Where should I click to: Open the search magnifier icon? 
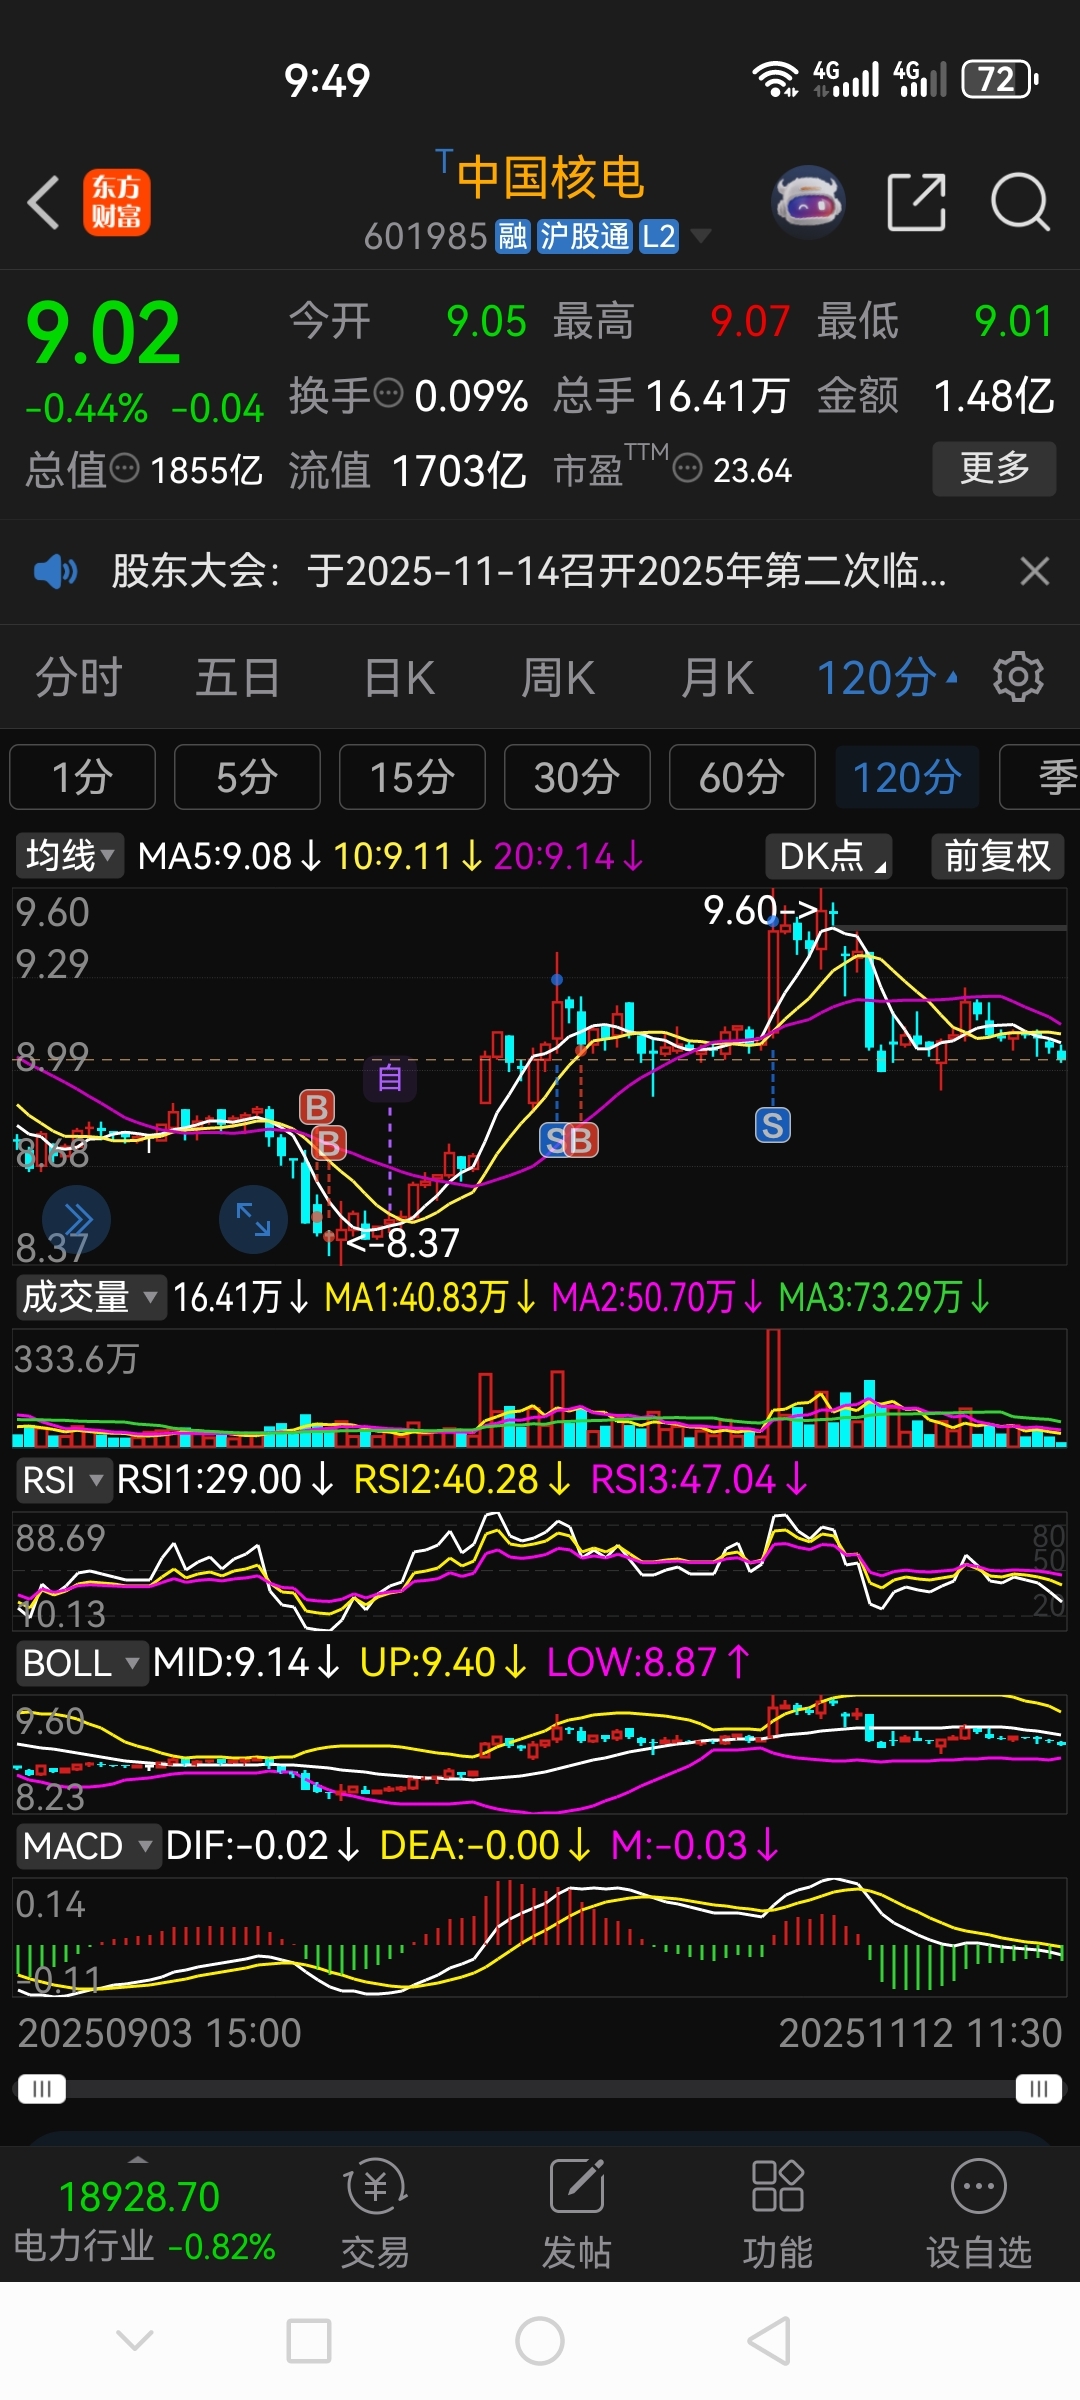click(x=1020, y=202)
